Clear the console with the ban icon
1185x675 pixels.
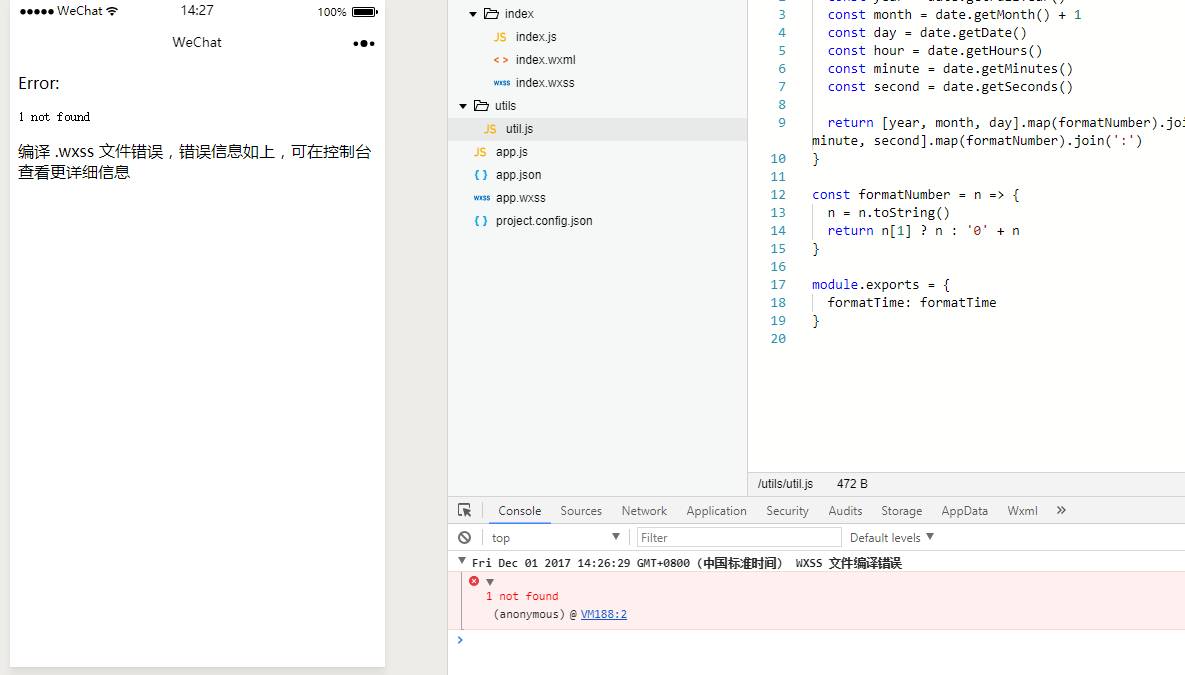point(465,537)
